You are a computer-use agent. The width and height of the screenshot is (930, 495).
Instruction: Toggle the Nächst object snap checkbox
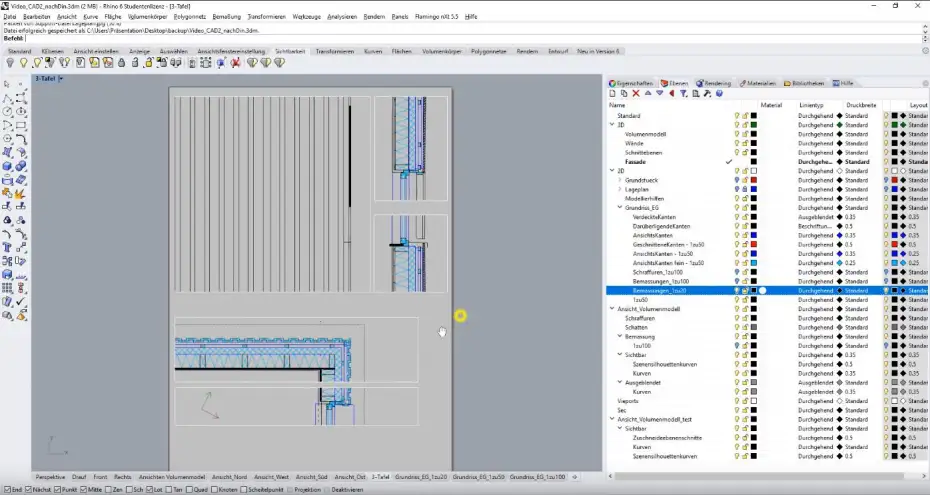tap(28, 490)
